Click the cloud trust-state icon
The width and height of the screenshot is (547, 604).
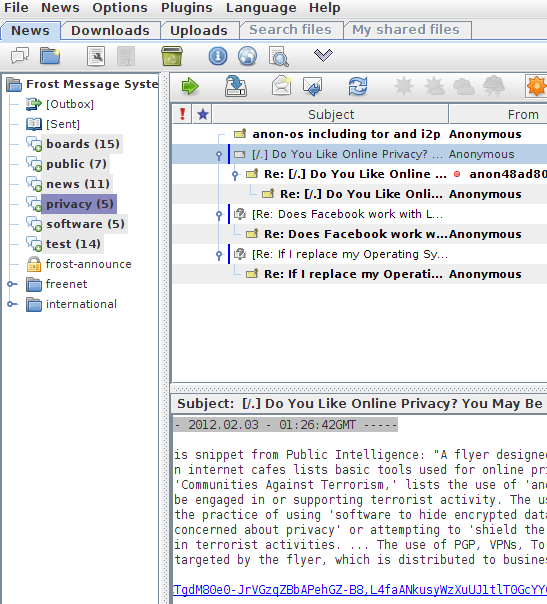click(463, 87)
